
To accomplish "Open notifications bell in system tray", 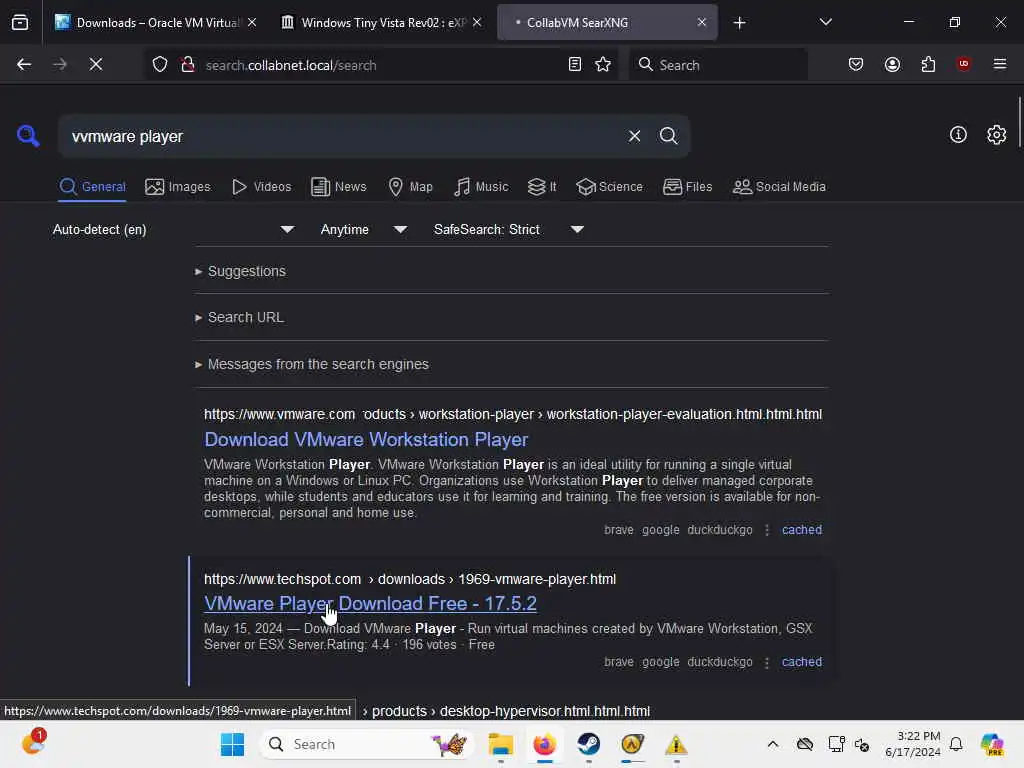I will (x=956, y=744).
